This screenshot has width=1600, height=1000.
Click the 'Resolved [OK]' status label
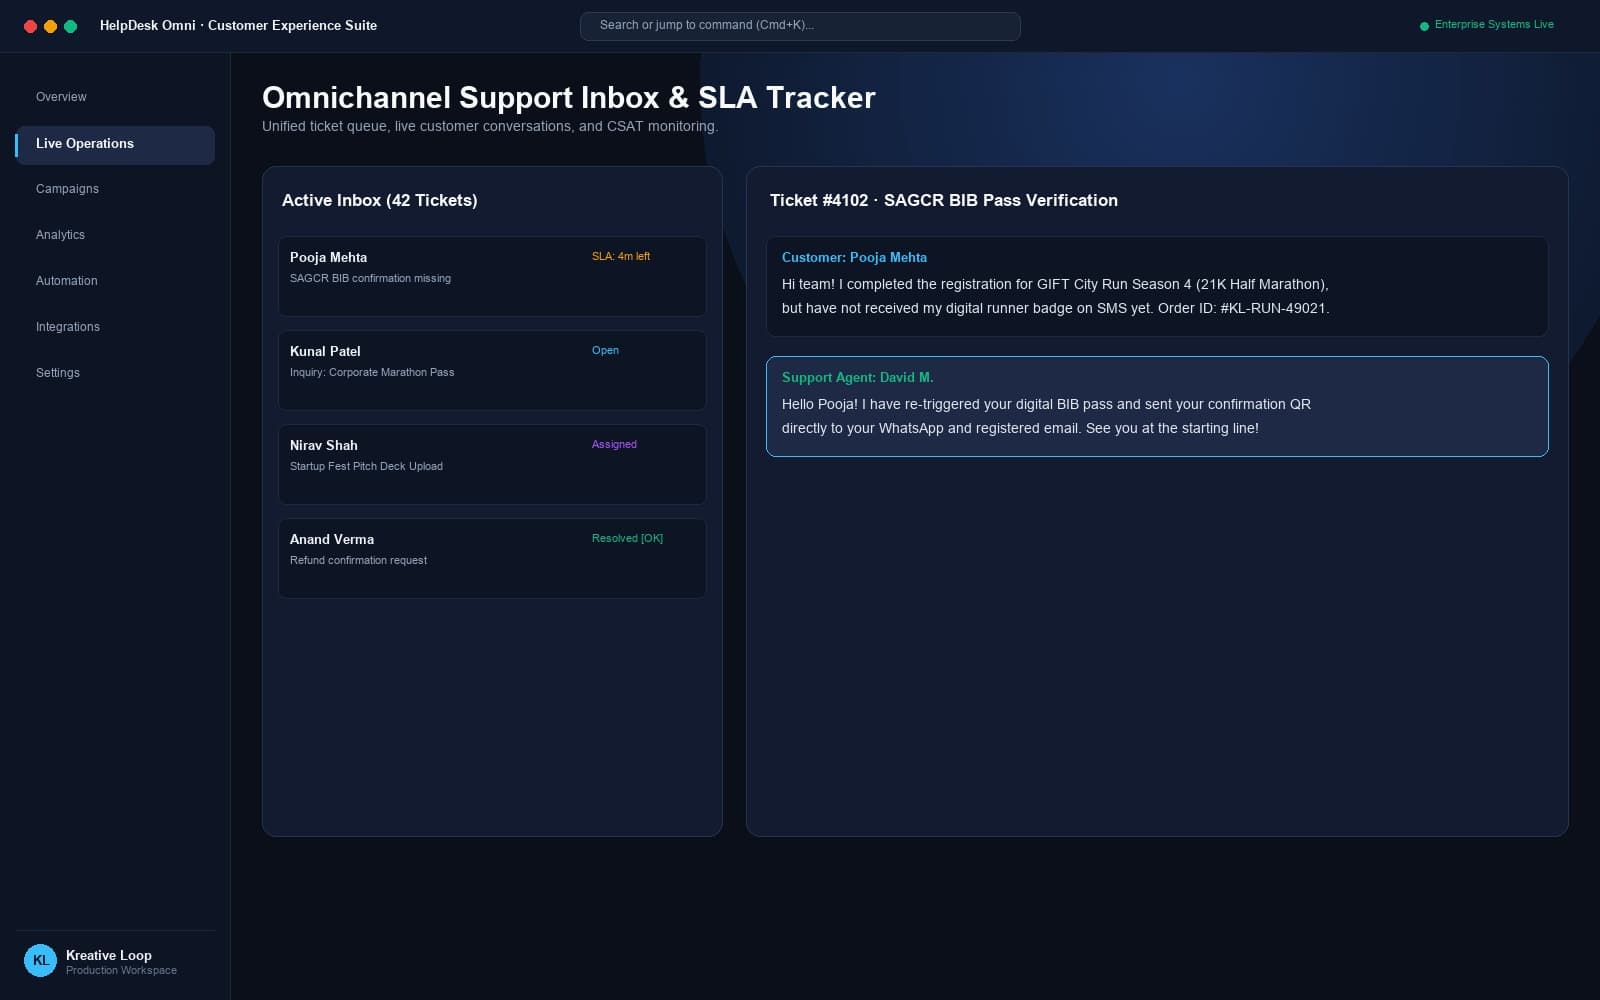[627, 538]
